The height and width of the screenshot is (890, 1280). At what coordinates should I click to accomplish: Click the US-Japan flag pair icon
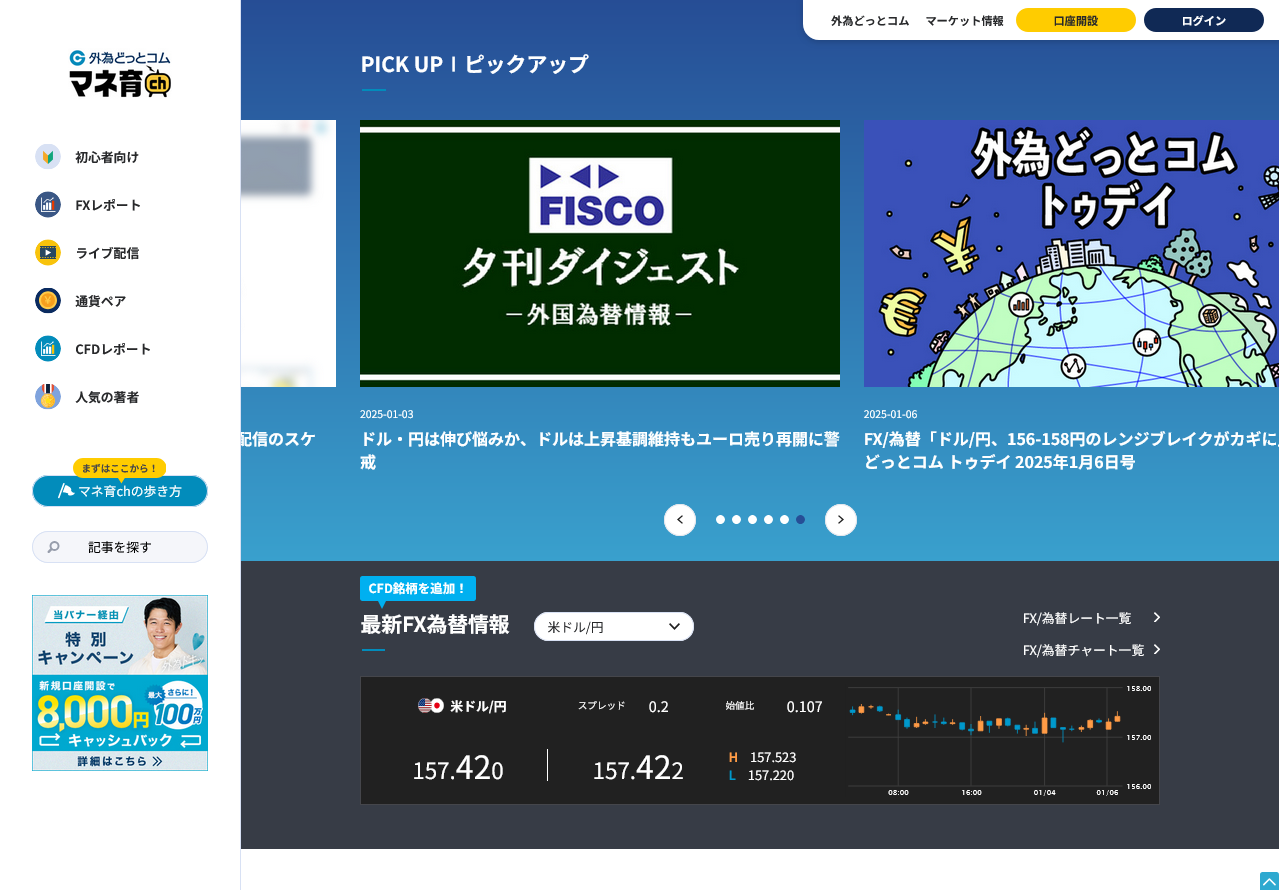point(431,706)
